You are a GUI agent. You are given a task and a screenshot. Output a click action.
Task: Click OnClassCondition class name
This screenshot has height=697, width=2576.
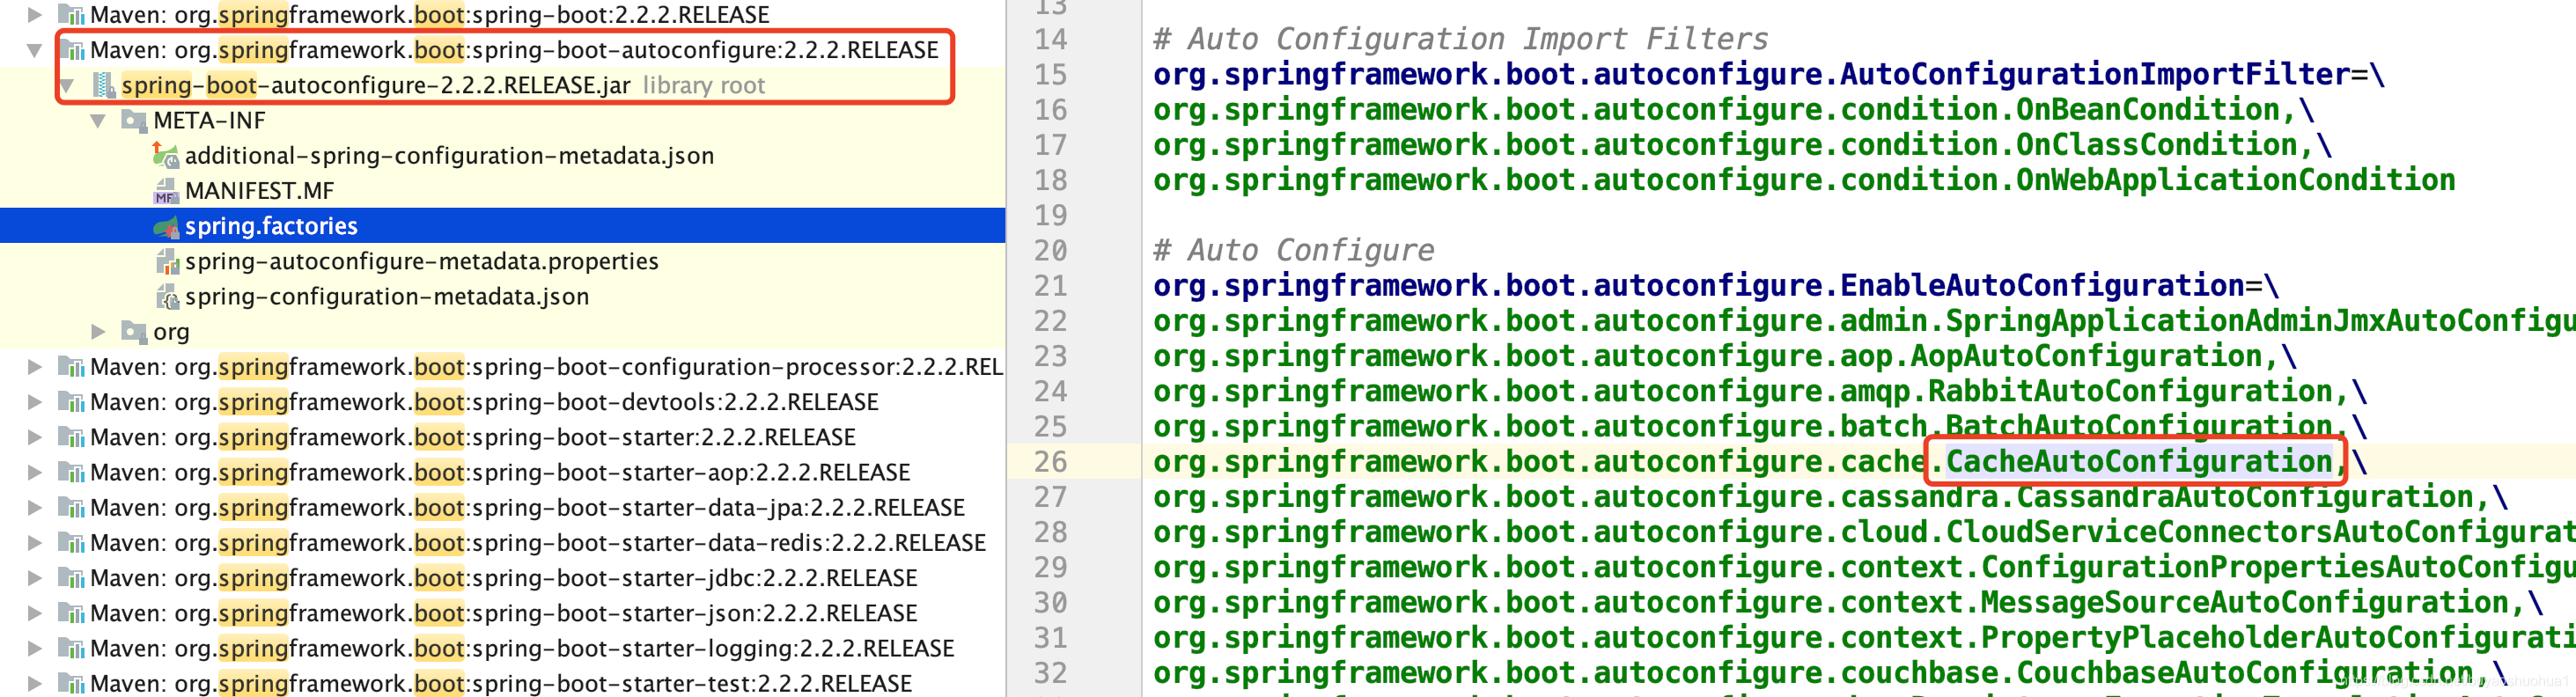point(2156,145)
